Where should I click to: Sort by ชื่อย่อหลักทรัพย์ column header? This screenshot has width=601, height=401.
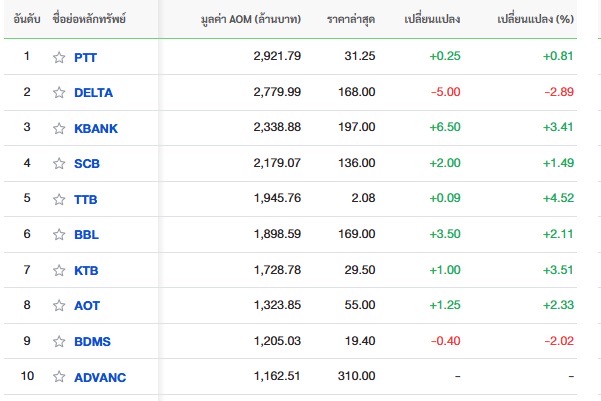(x=92, y=20)
